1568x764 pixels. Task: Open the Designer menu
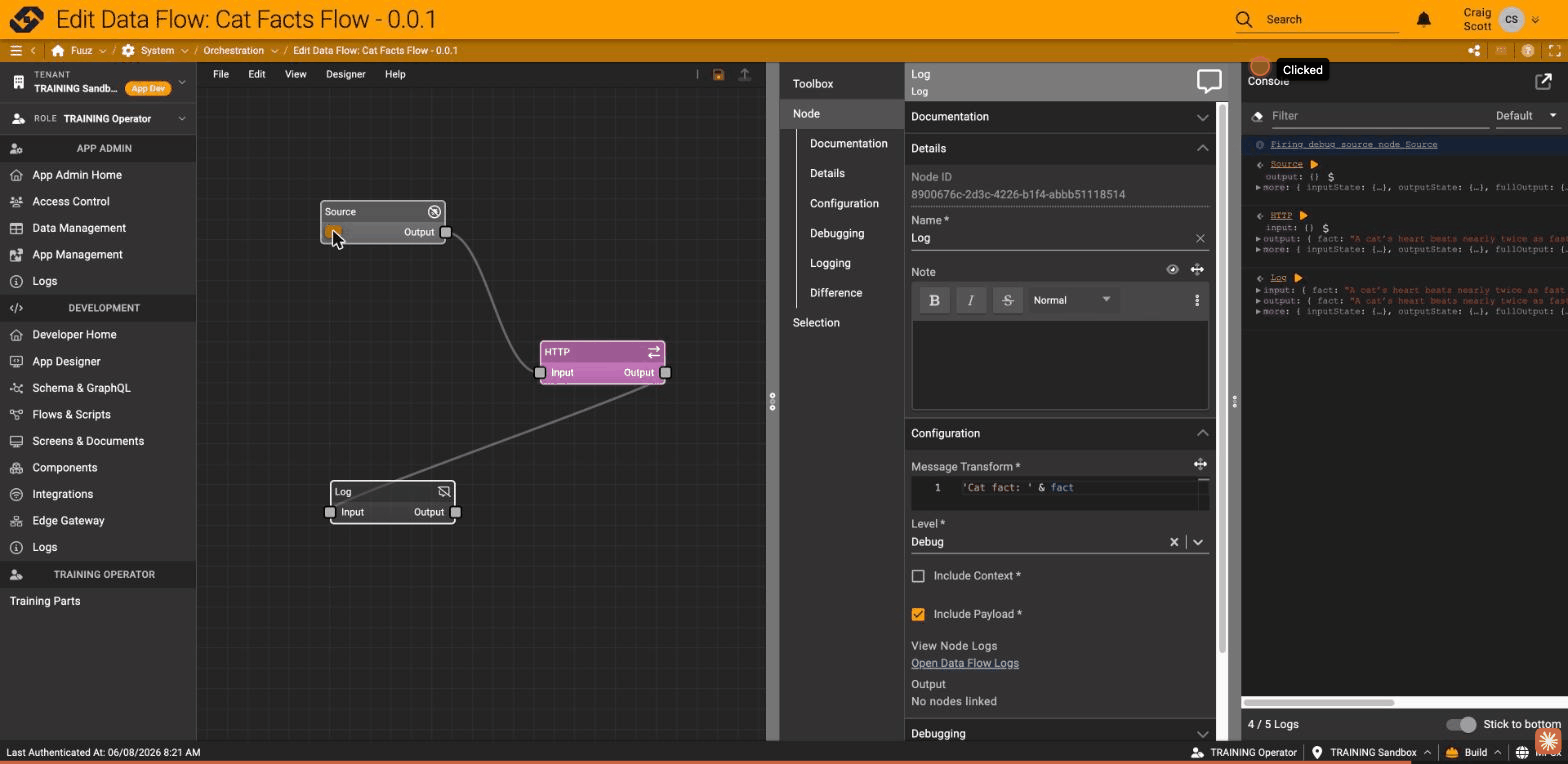[346, 74]
